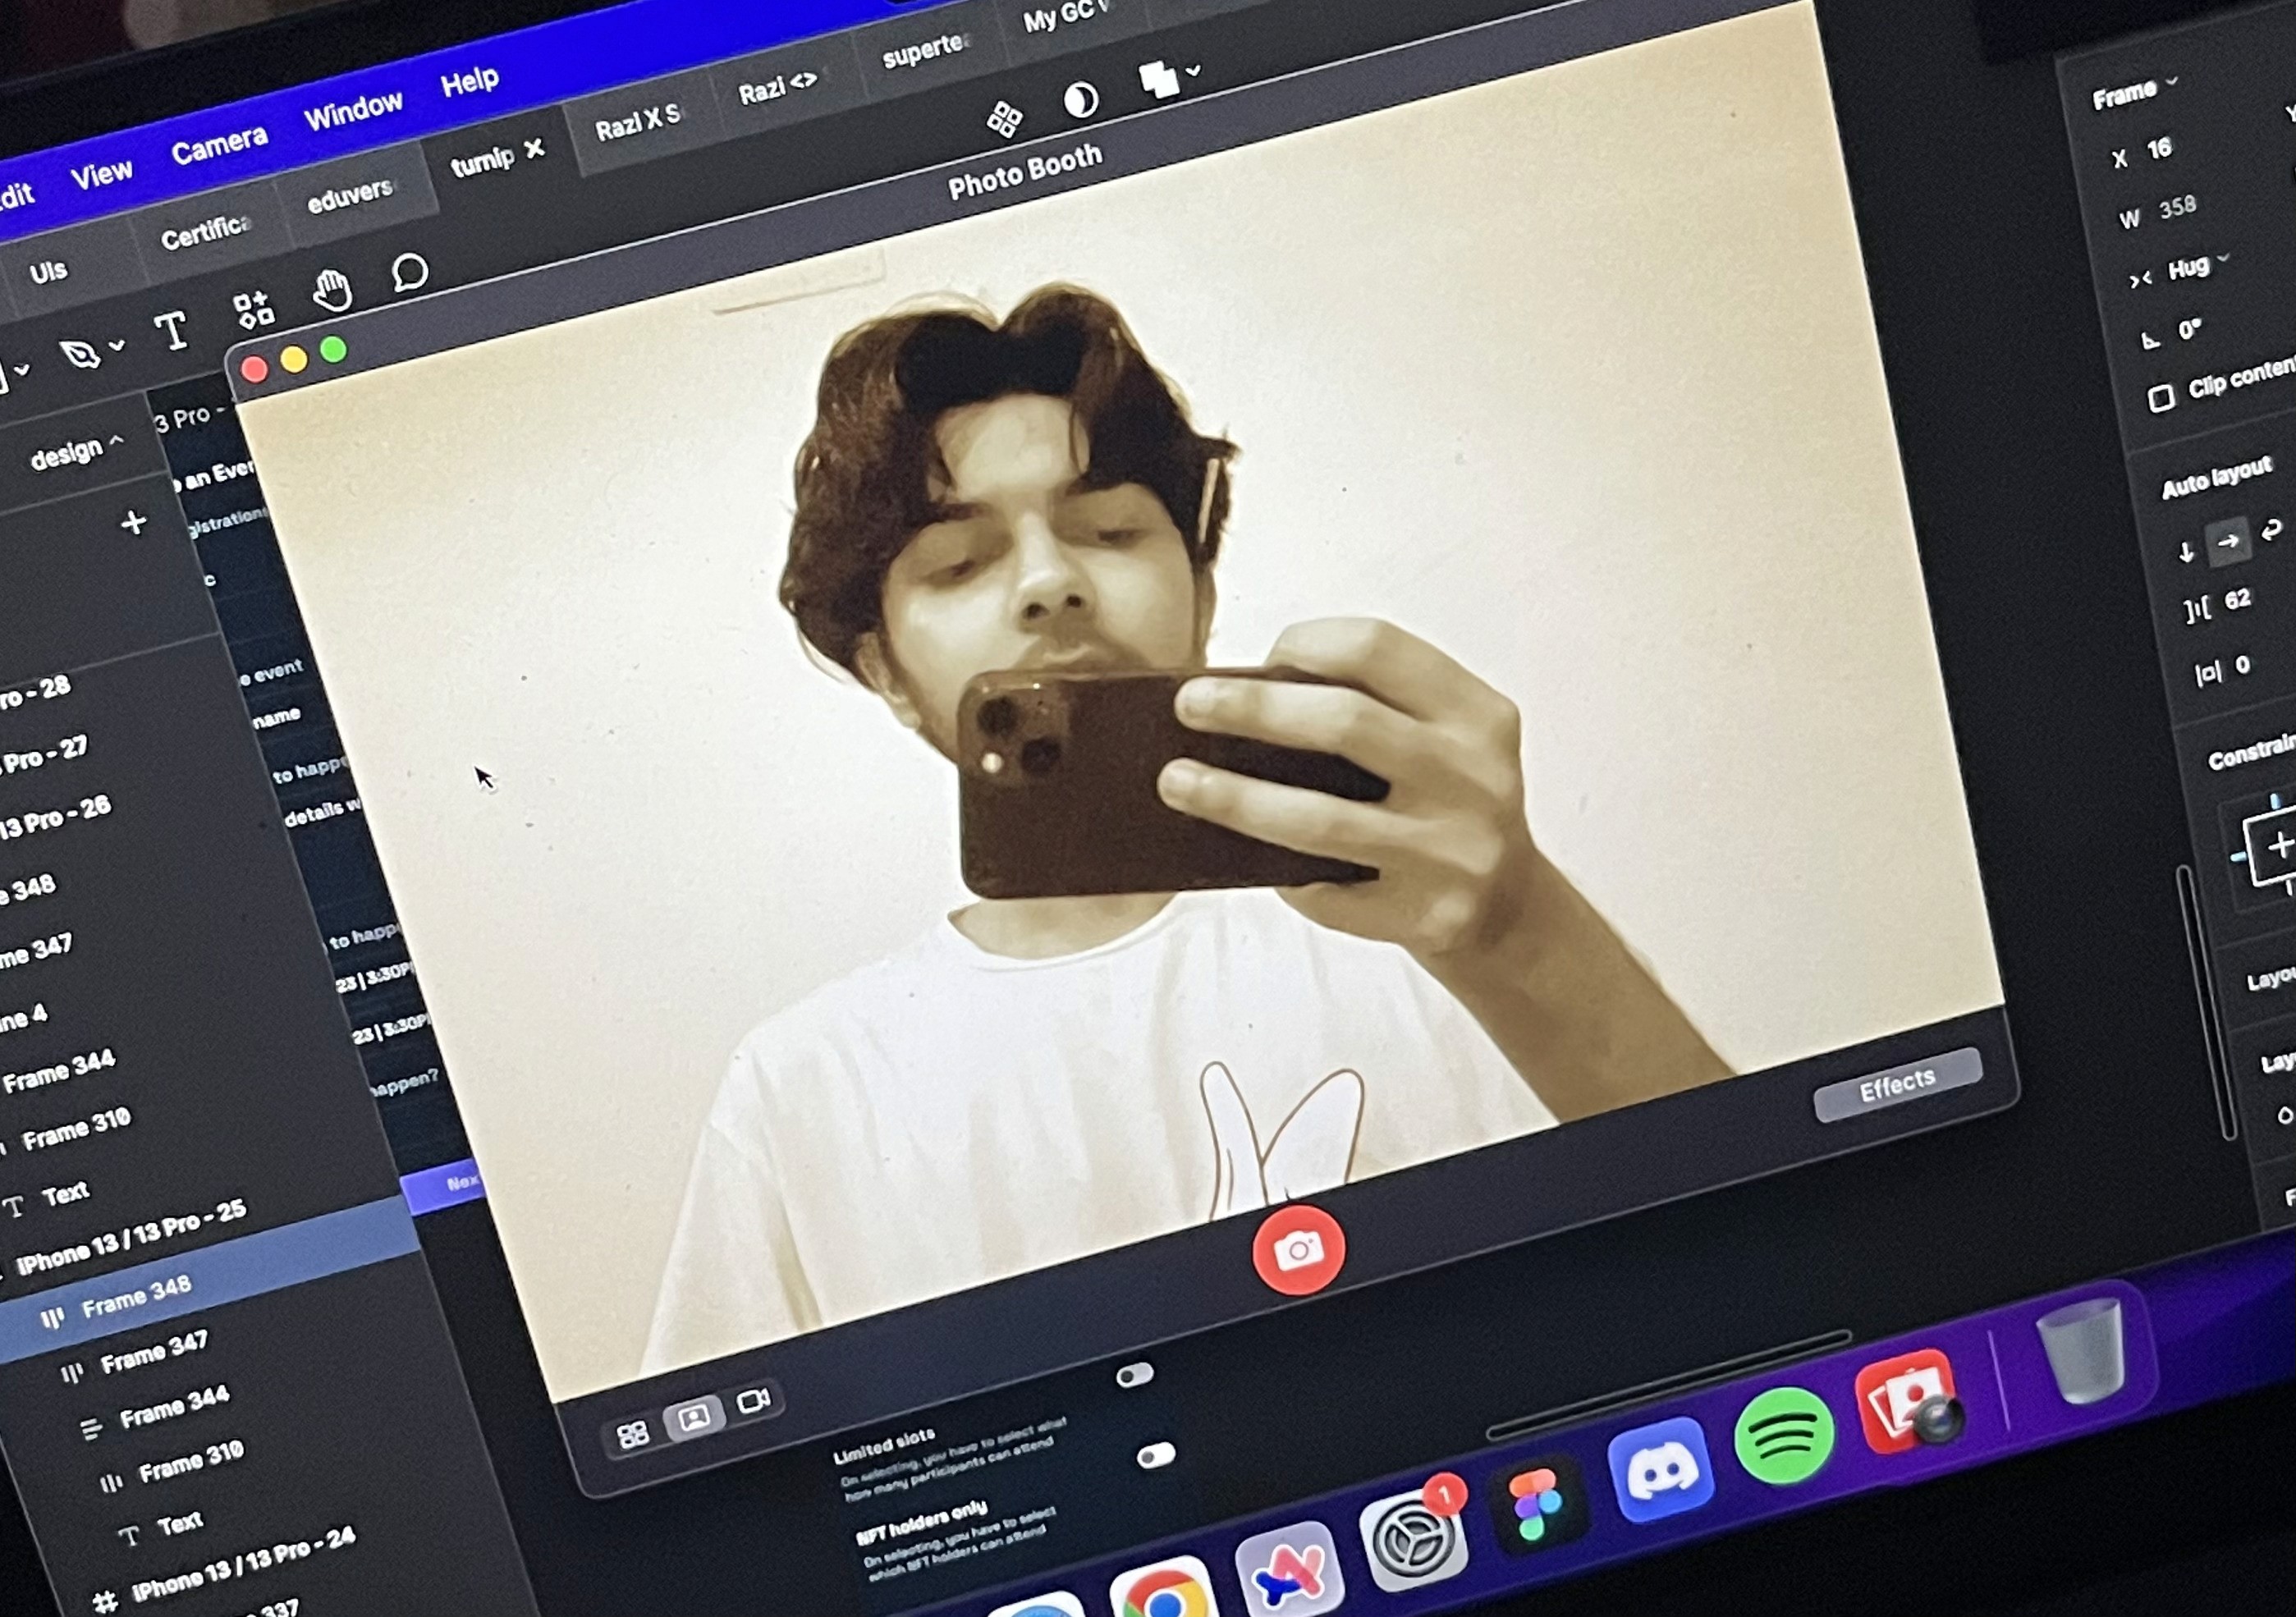Switch to the Razi X S tab
The height and width of the screenshot is (1617, 2296).
(x=637, y=123)
